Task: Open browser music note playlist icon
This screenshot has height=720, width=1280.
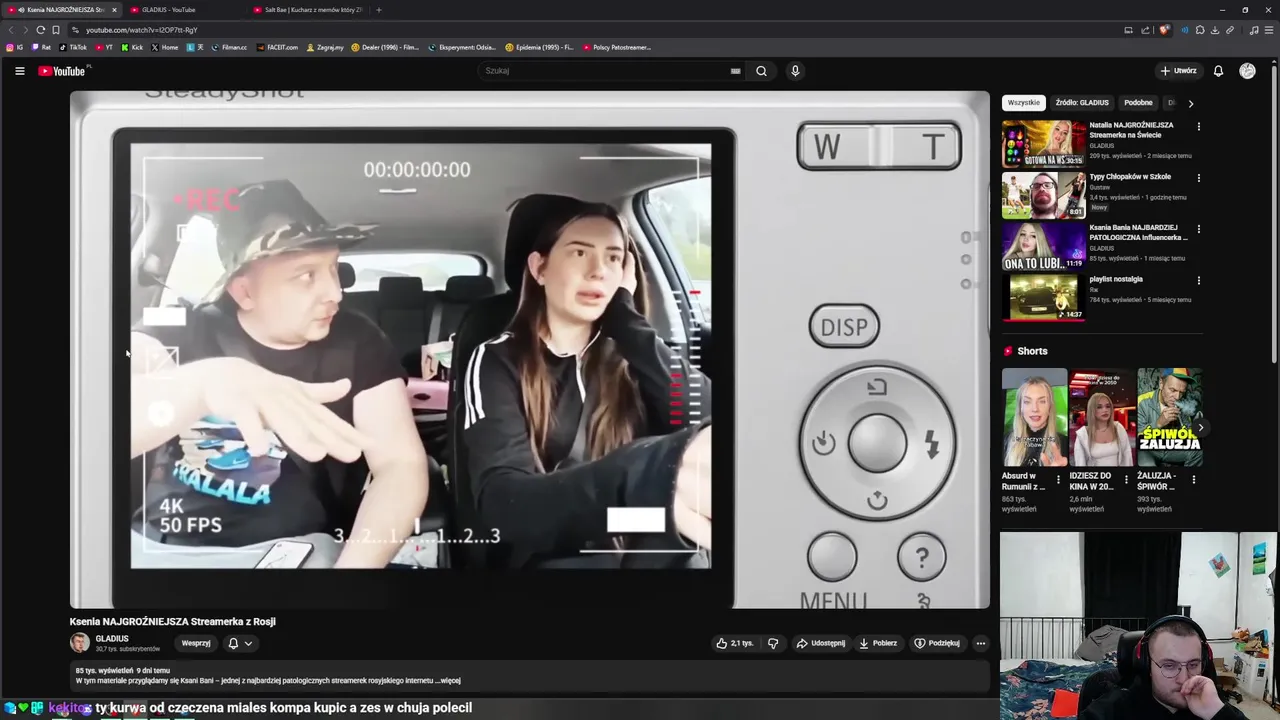Action: click(x=1254, y=30)
